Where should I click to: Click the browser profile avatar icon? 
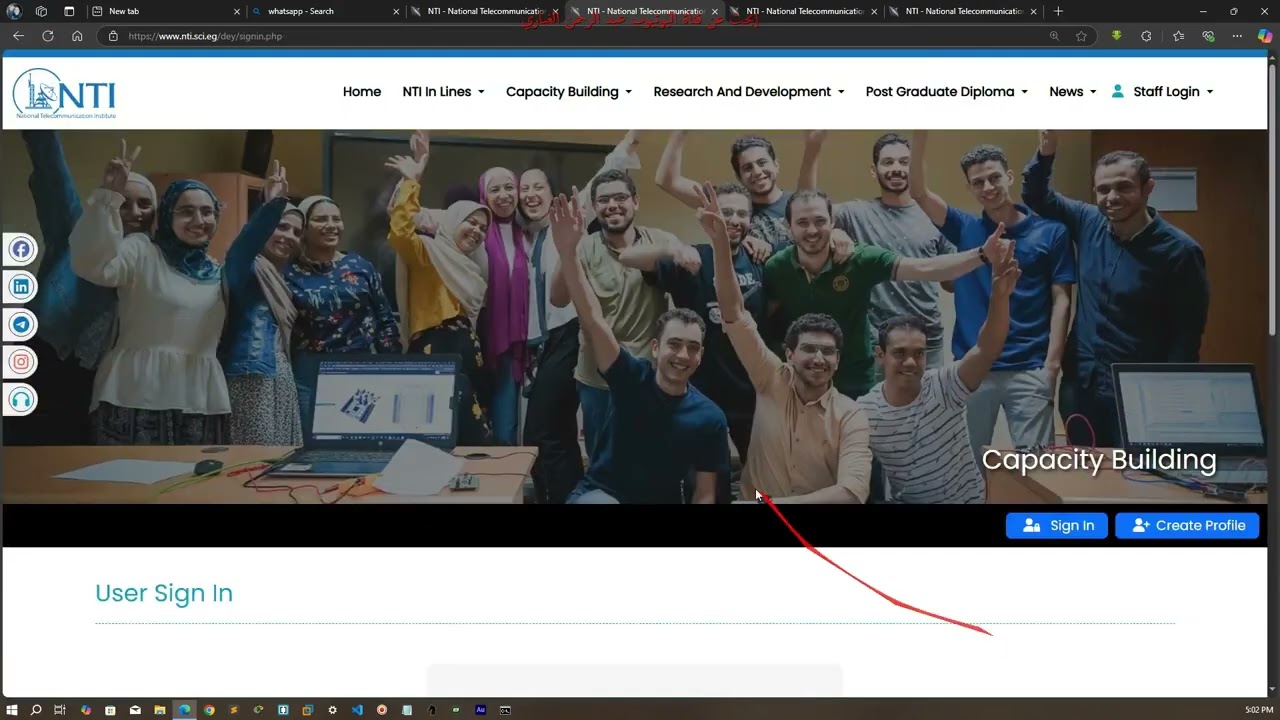(13, 11)
